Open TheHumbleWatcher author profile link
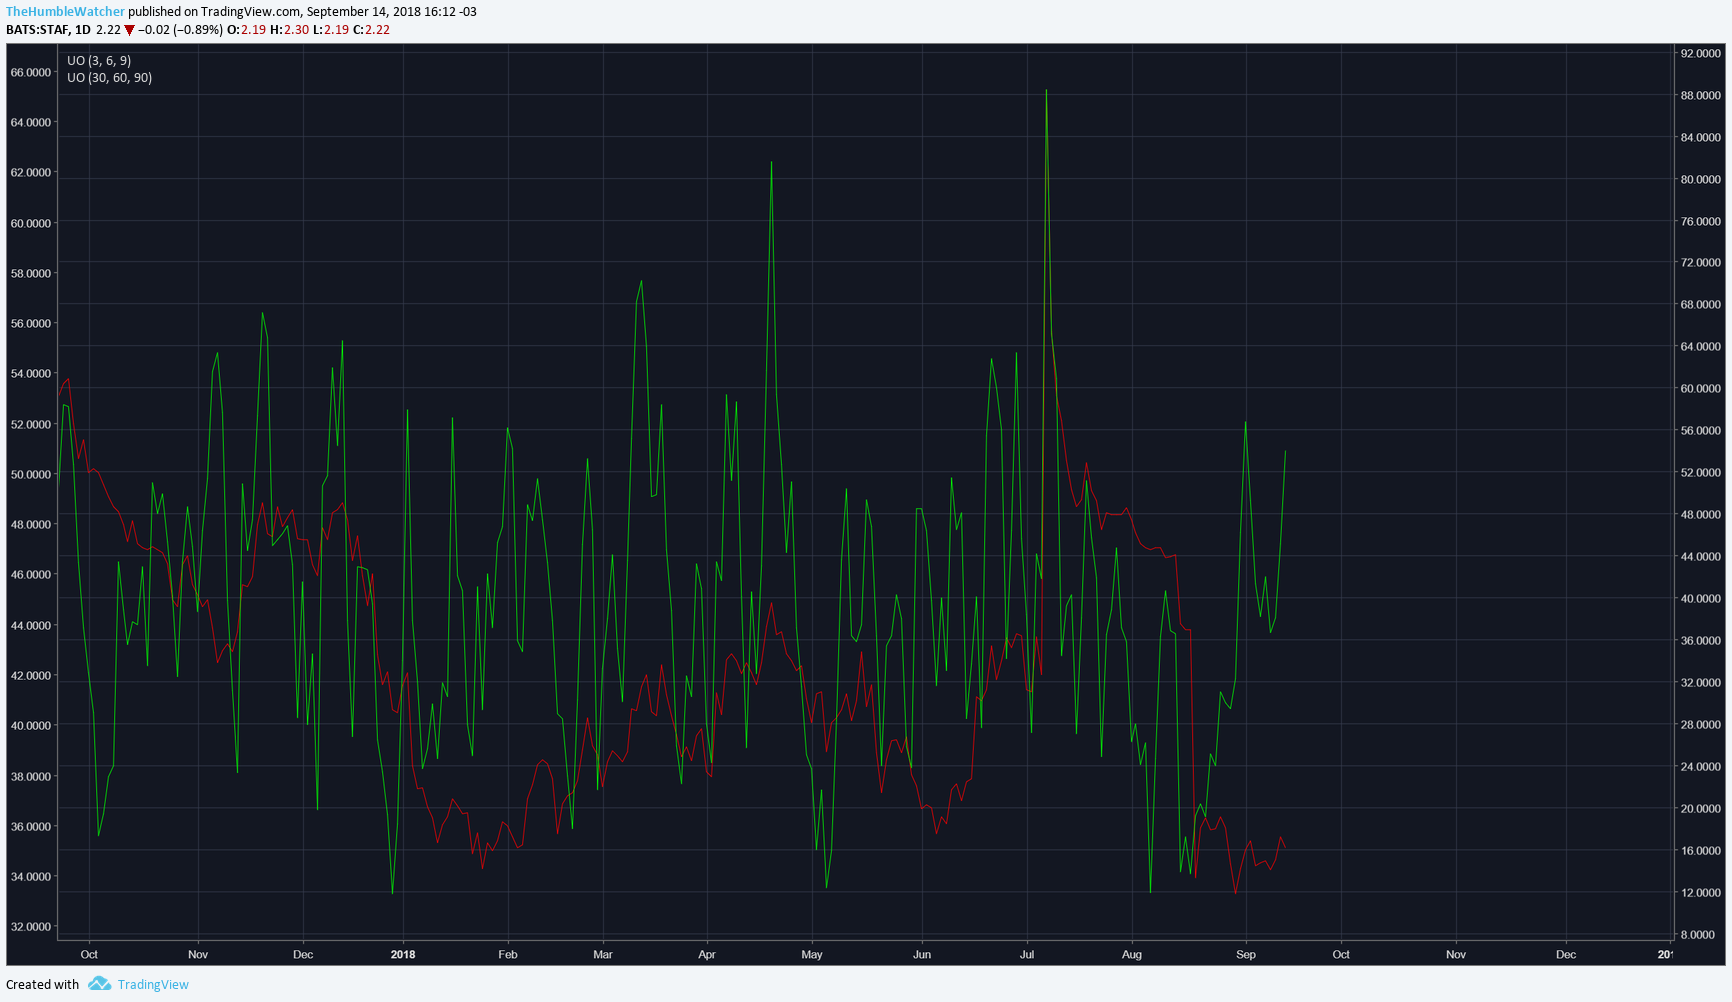1732x1002 pixels. coord(65,11)
